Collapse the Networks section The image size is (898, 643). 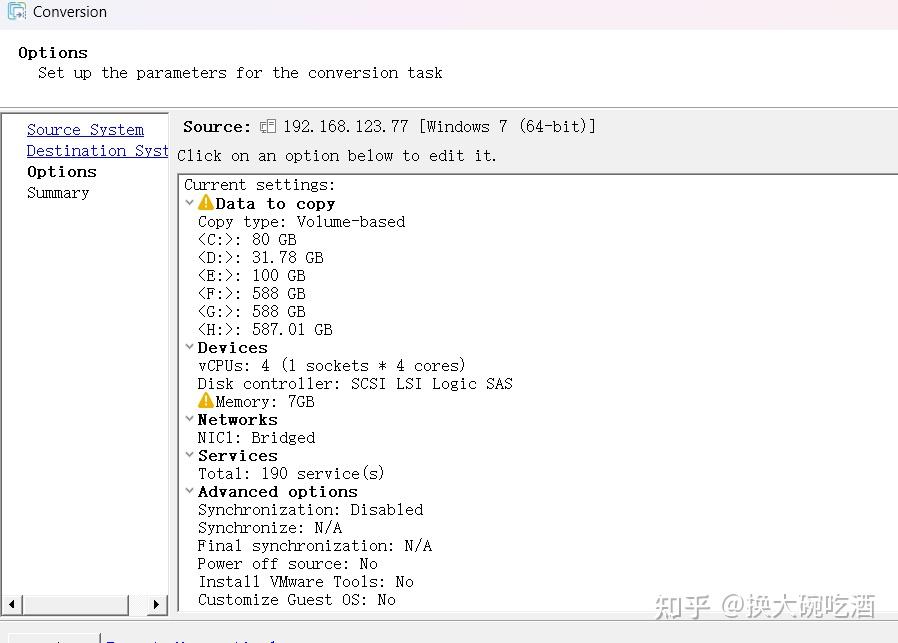pos(190,419)
